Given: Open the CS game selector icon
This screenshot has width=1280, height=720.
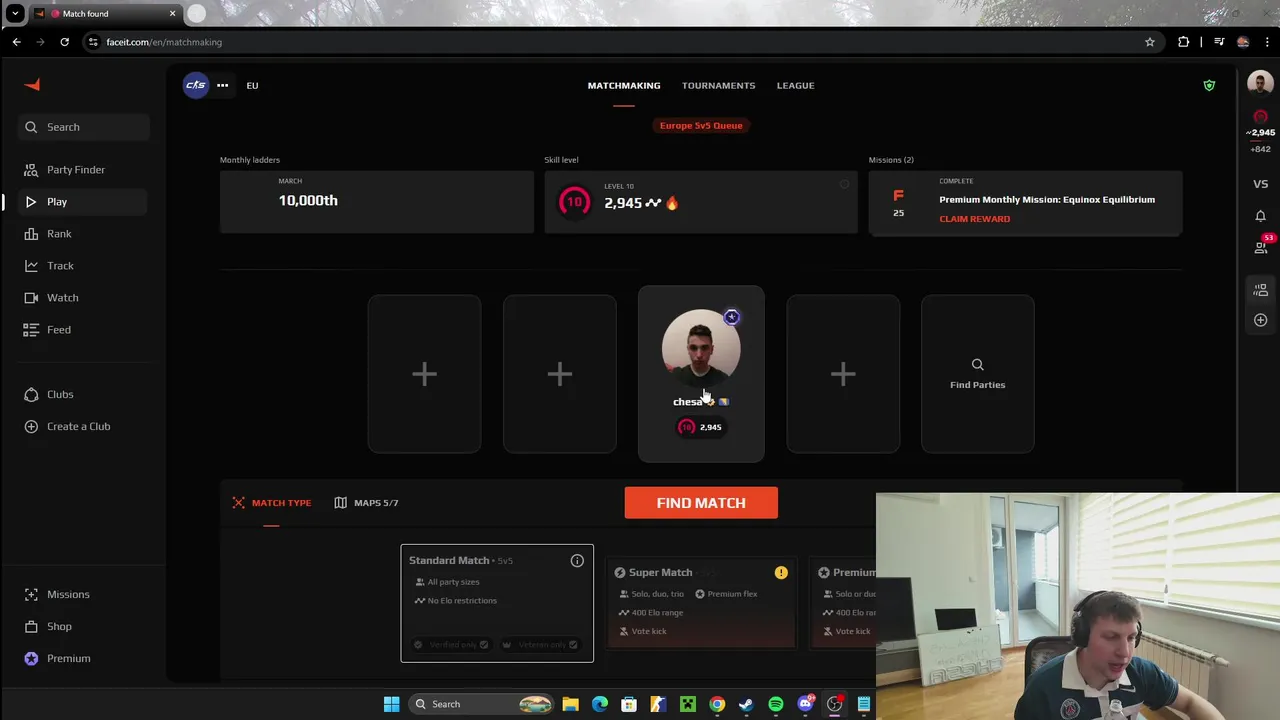Looking at the screenshot, I should click(x=195, y=85).
